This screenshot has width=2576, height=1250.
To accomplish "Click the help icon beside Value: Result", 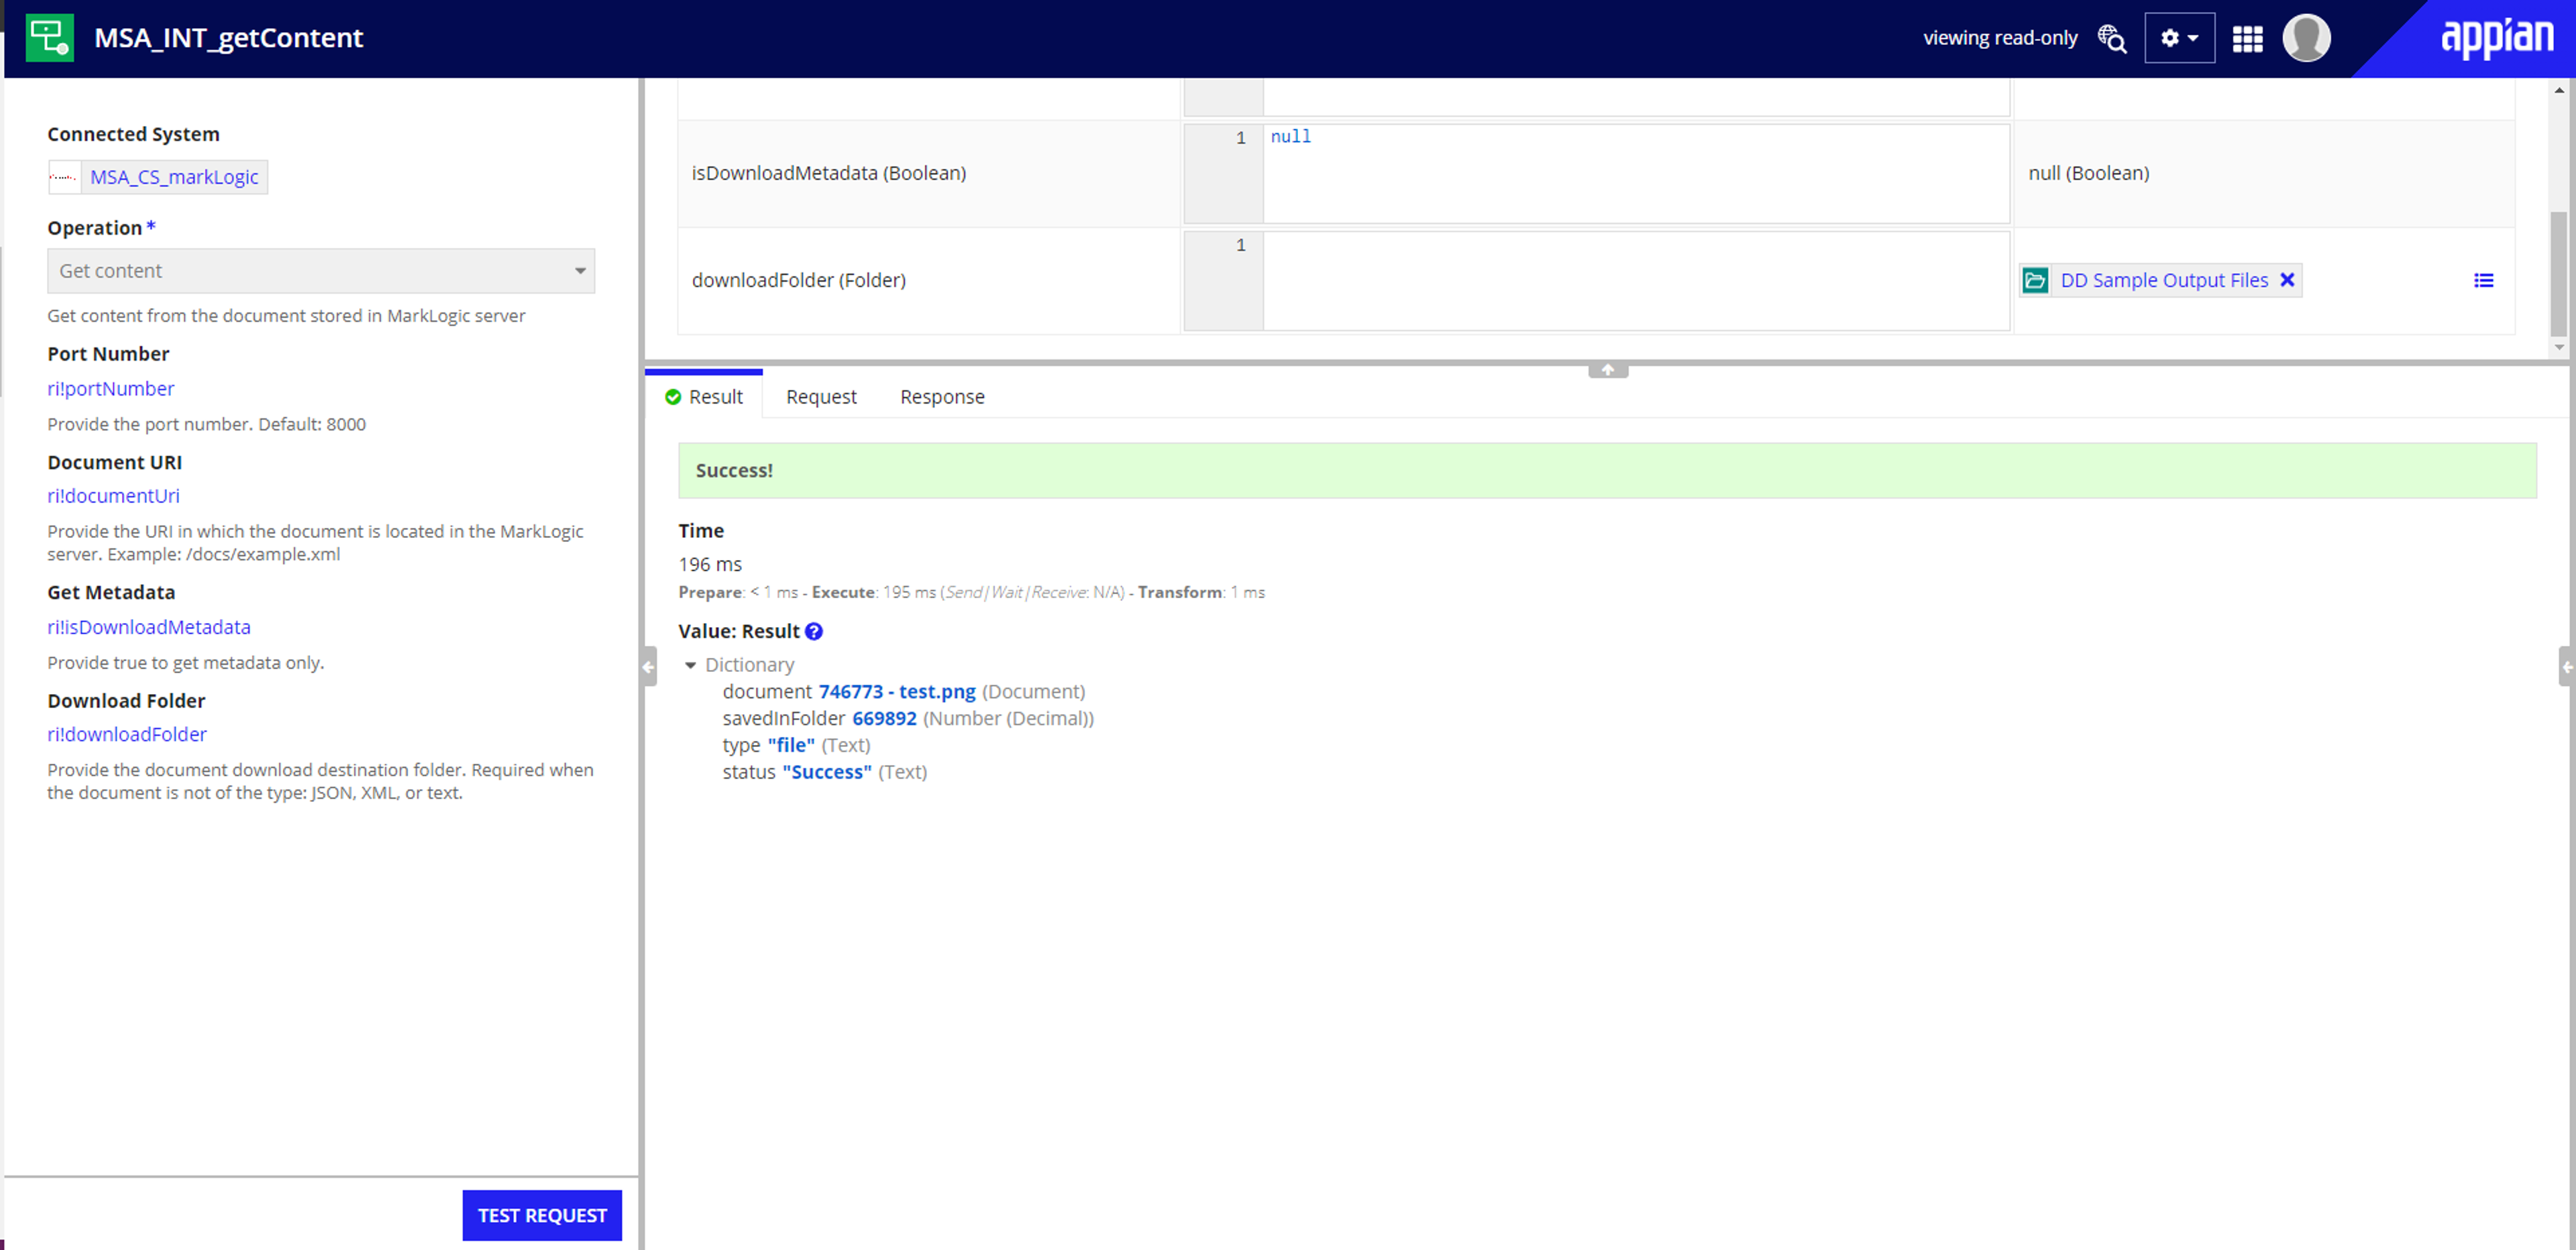I will click(x=814, y=631).
